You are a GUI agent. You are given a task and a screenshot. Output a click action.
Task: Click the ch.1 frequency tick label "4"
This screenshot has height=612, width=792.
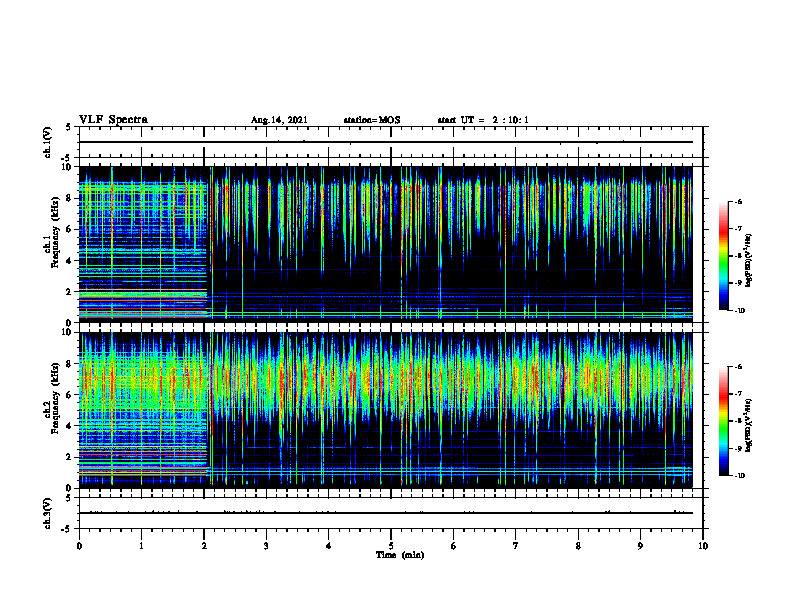pos(70,261)
